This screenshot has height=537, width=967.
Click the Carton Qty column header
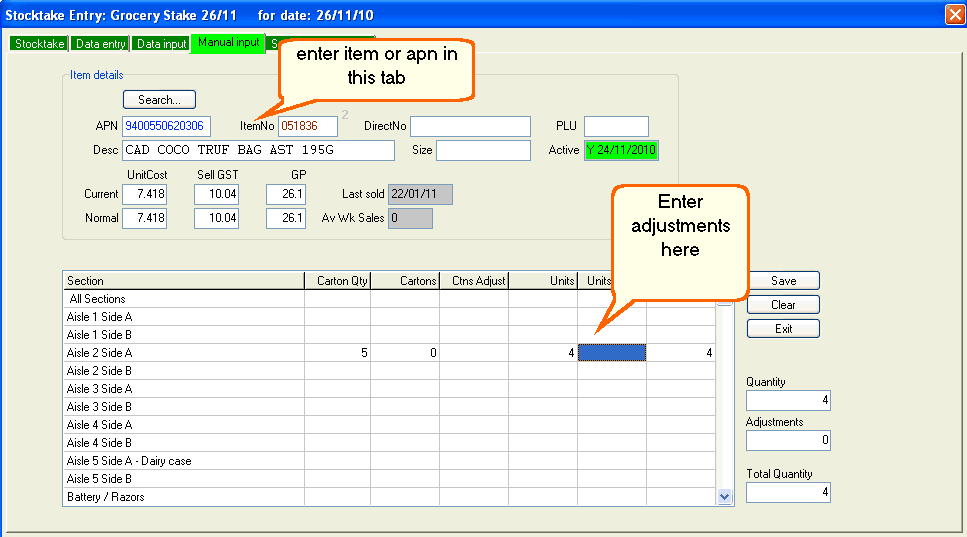coord(338,281)
